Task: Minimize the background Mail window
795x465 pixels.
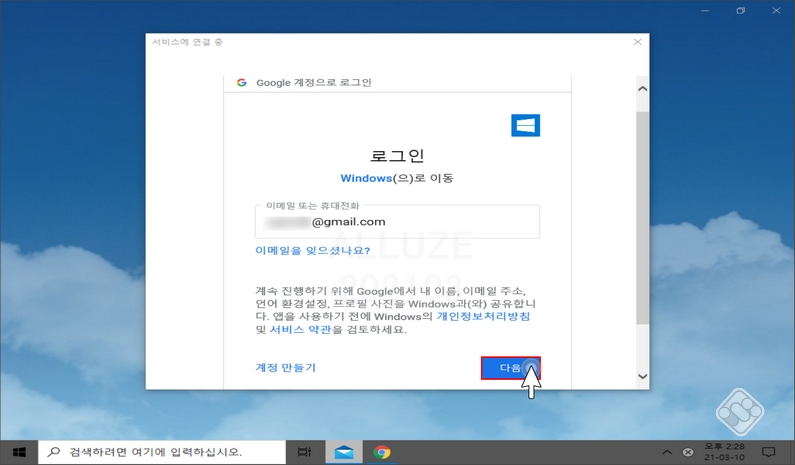Action: 705,11
